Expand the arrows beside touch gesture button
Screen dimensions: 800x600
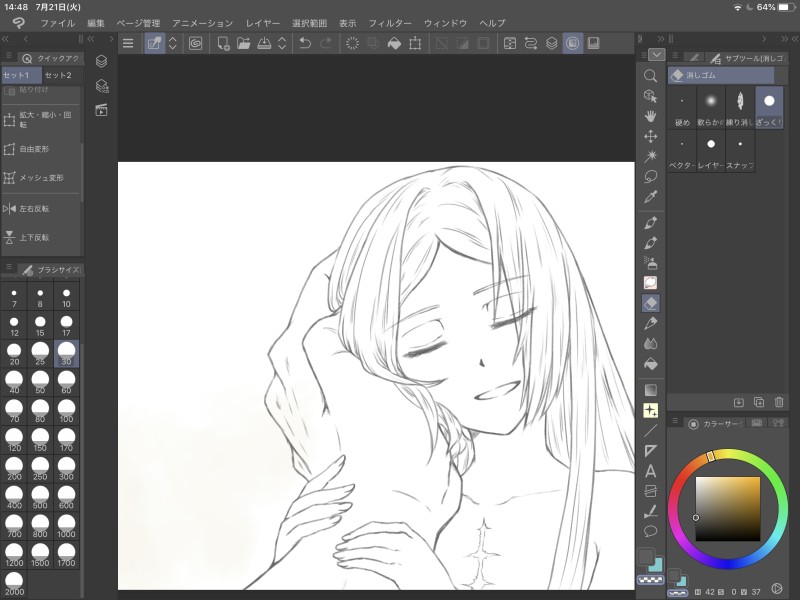tap(172, 43)
